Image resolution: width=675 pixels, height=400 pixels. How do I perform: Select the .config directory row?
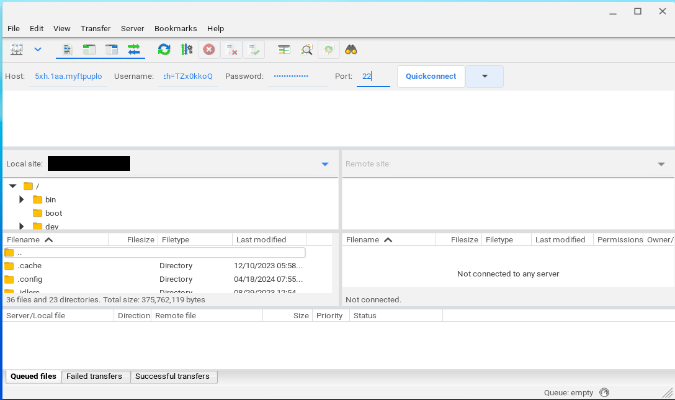coord(154,279)
